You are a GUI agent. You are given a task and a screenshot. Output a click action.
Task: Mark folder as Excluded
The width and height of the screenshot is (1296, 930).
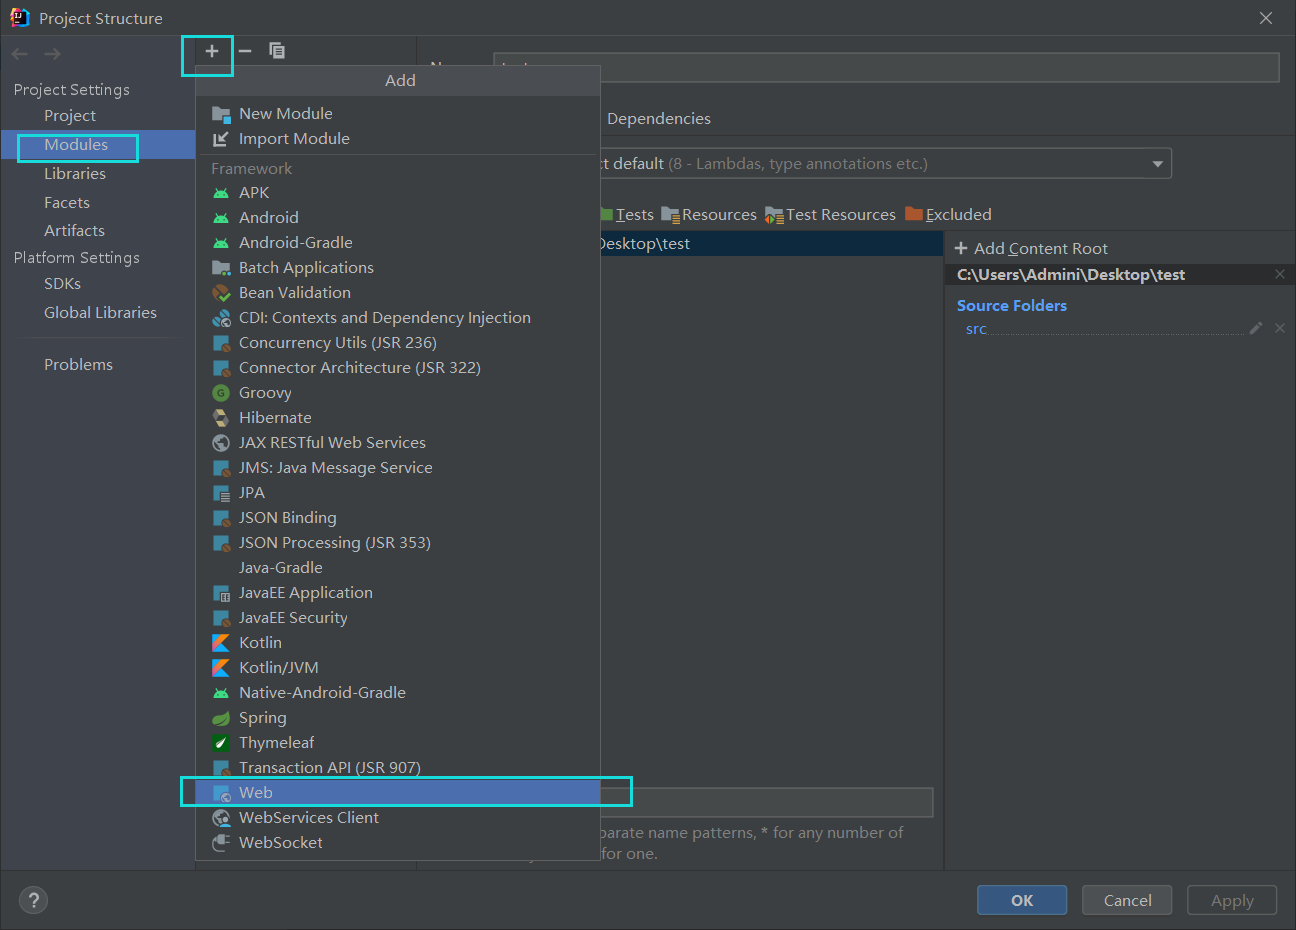point(948,215)
